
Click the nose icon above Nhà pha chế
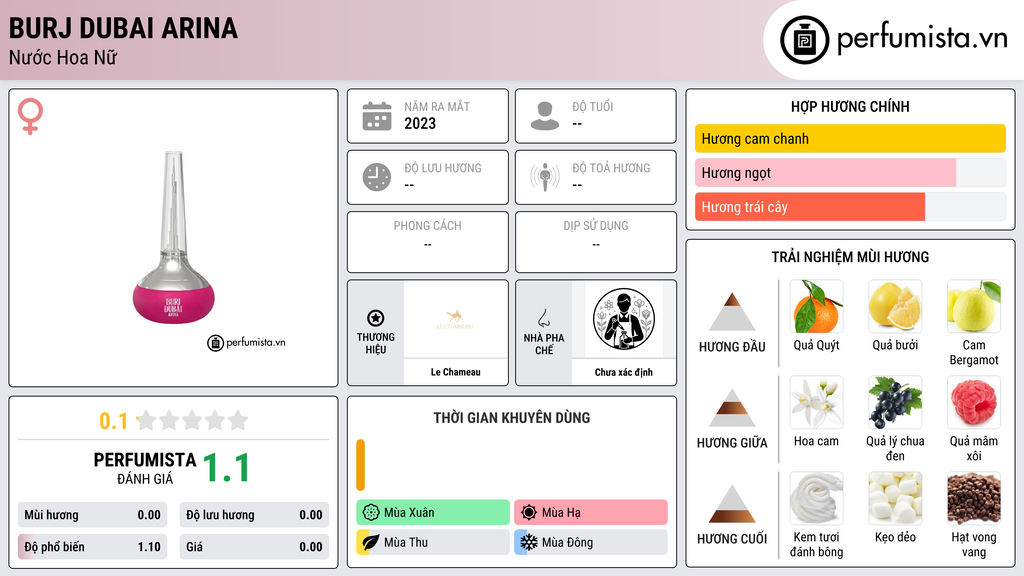[x=543, y=318]
